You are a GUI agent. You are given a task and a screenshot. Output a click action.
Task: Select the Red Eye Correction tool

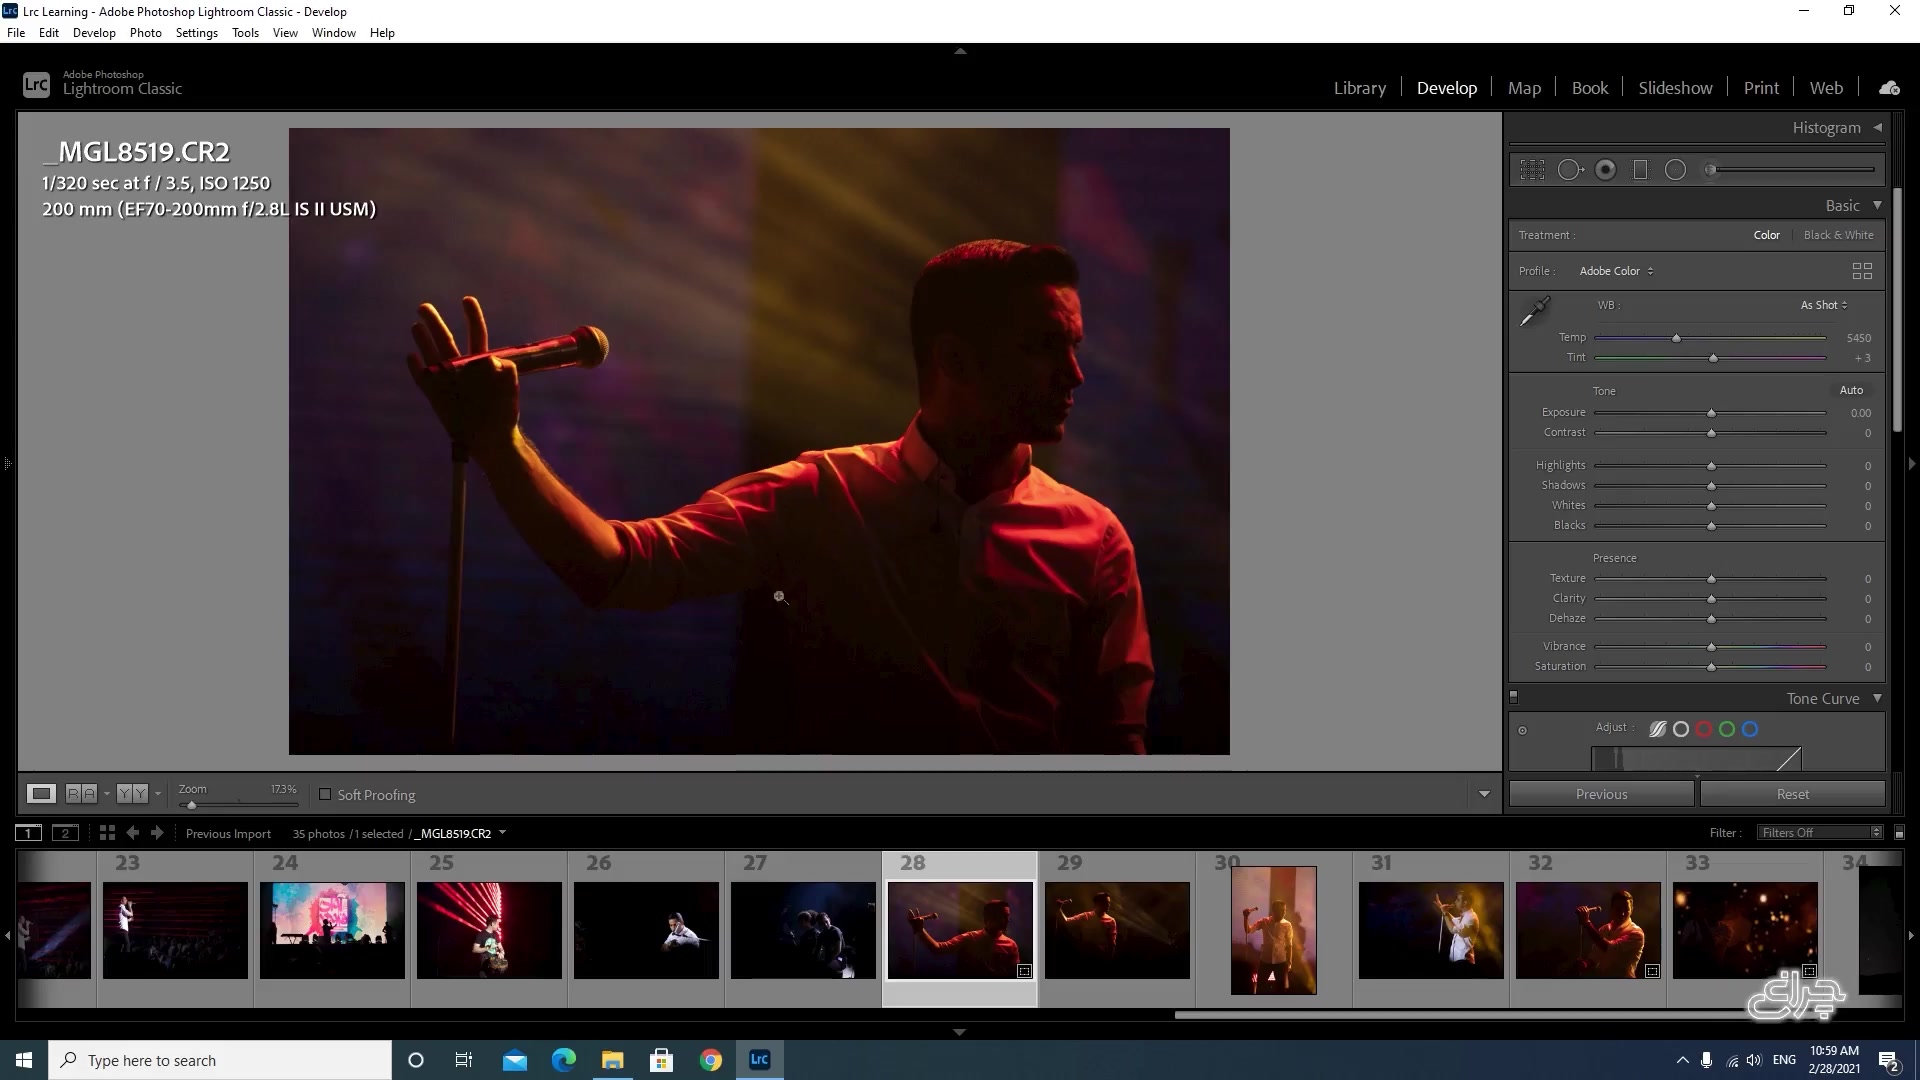[x=1606, y=170]
